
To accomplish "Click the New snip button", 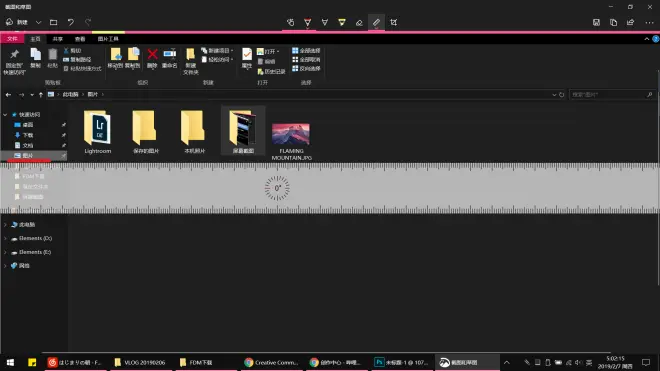I will (17, 22).
